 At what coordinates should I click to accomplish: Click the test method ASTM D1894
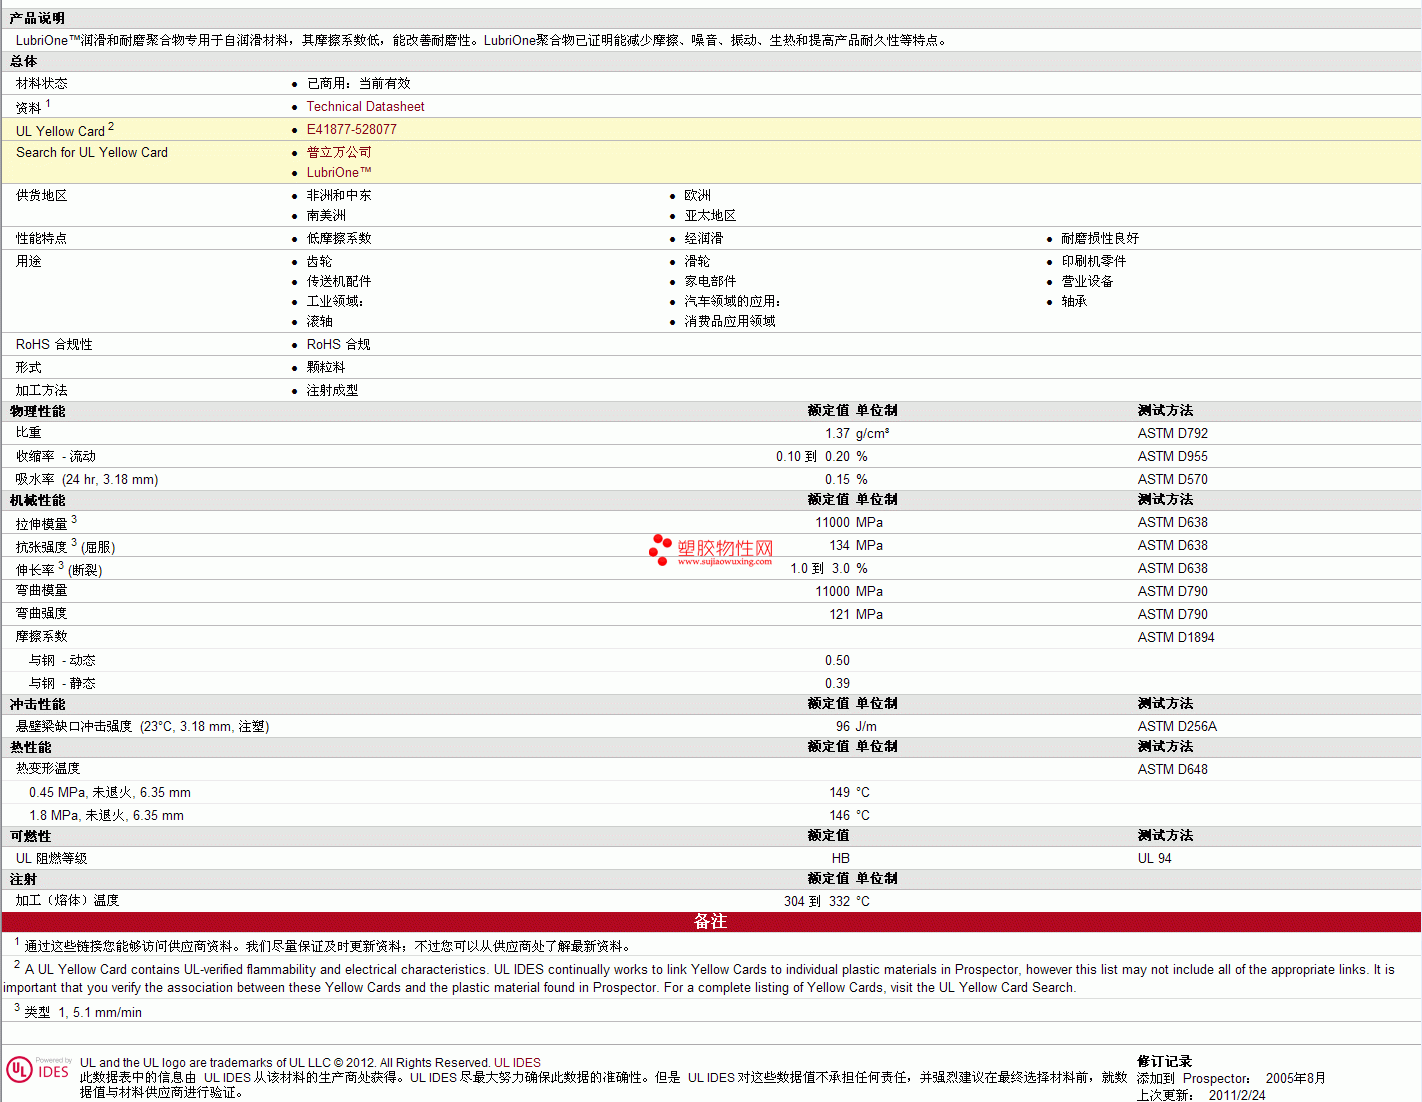[1176, 637]
